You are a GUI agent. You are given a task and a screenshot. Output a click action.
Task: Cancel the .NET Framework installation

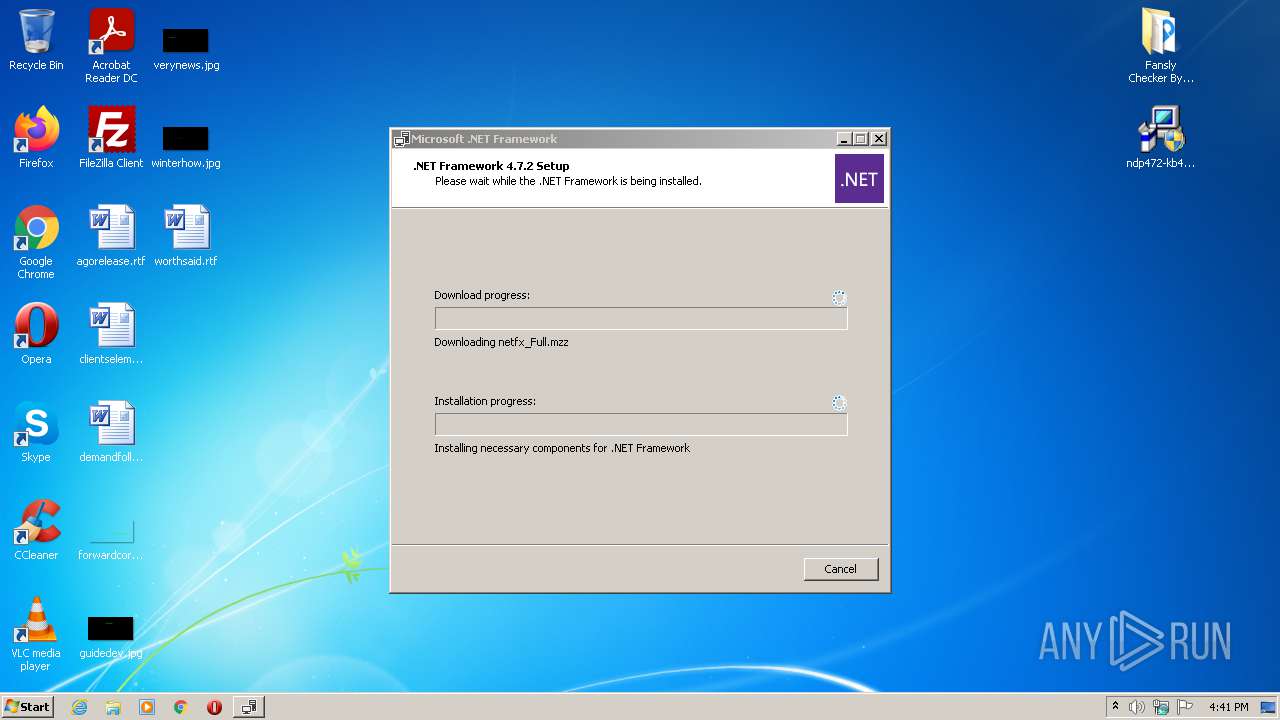point(841,569)
